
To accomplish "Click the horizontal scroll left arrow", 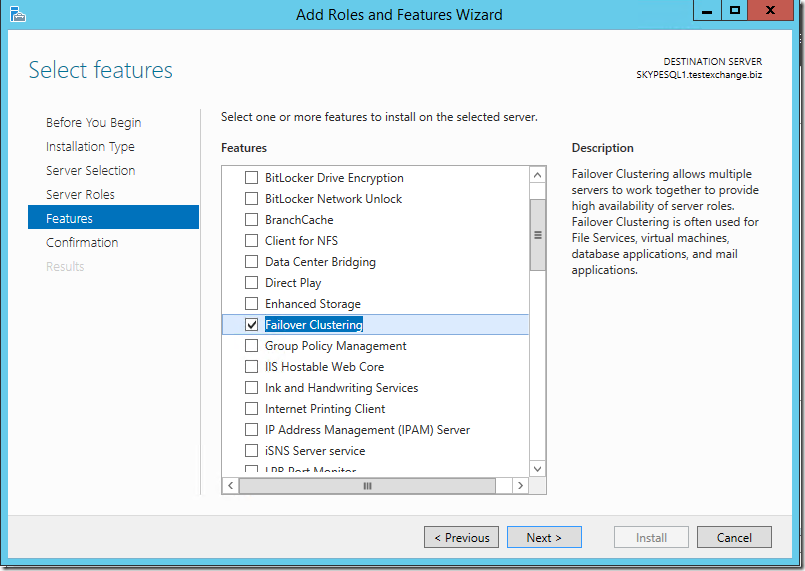I will click(x=231, y=486).
